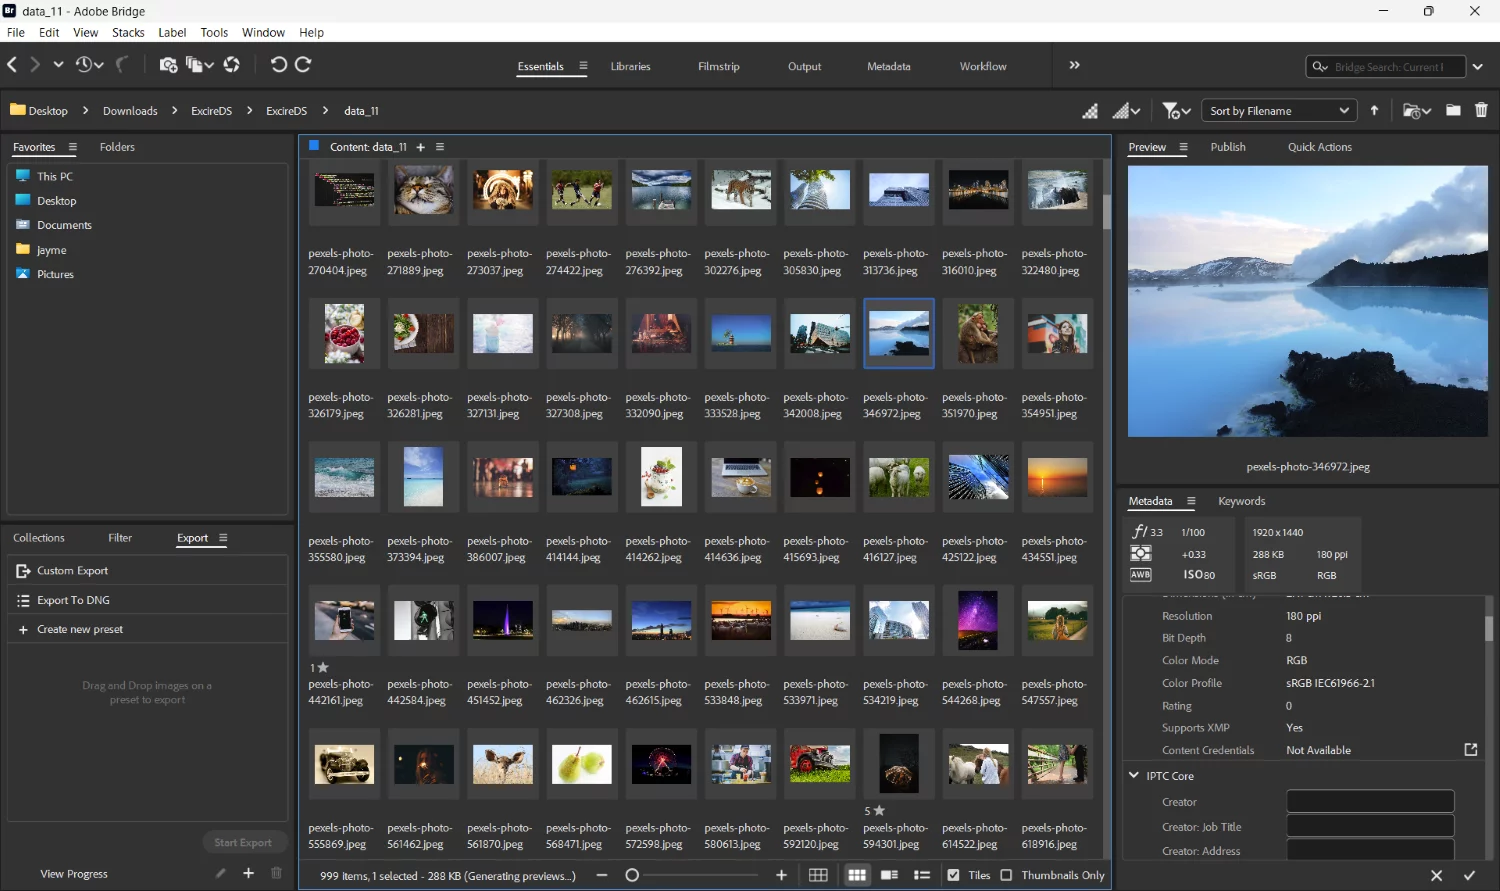Click the Delete item trash icon
The height and width of the screenshot is (891, 1500).
pos(1482,110)
